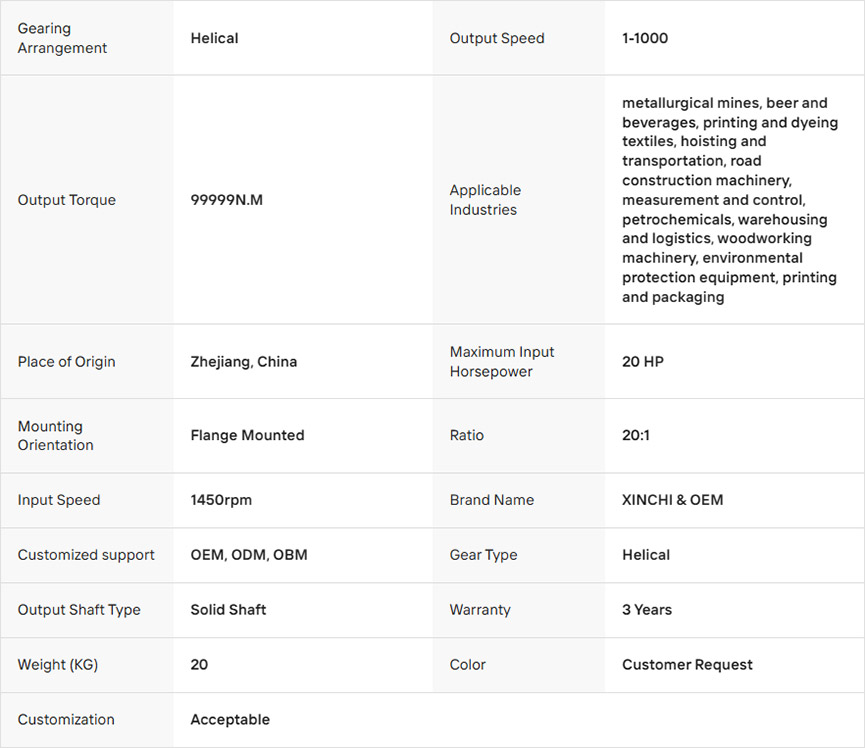Select the Customer Request color value
The image size is (865, 748).
[687, 665]
